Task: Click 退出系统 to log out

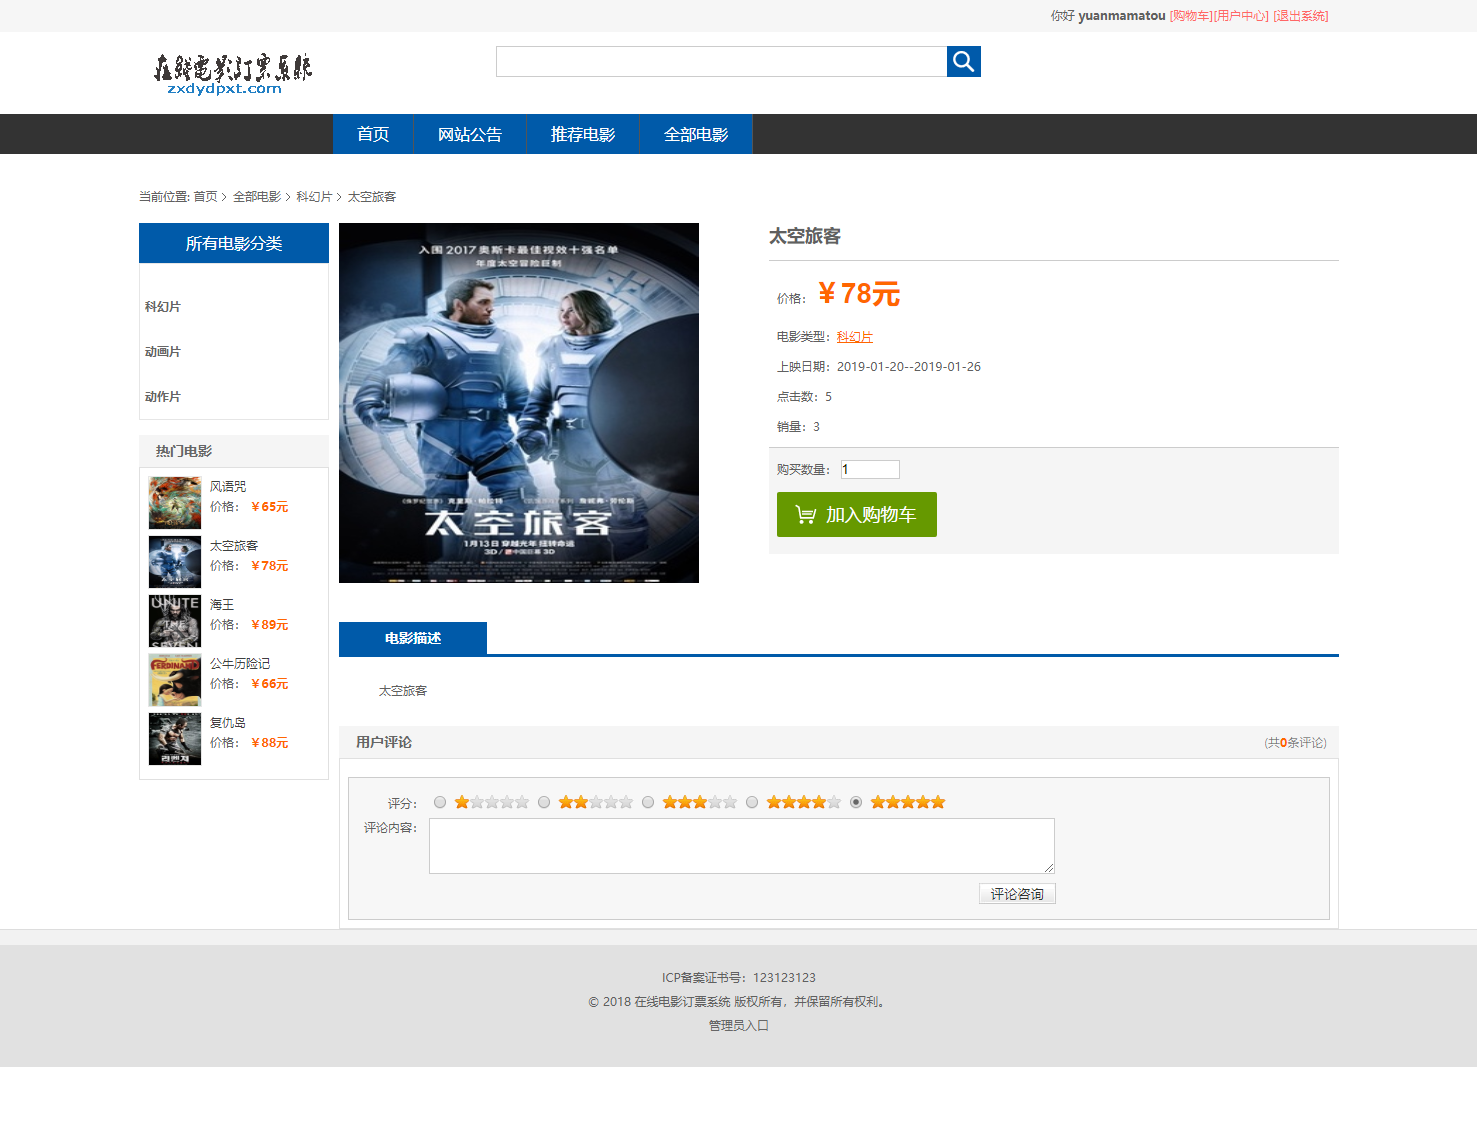Action: 1299,16
